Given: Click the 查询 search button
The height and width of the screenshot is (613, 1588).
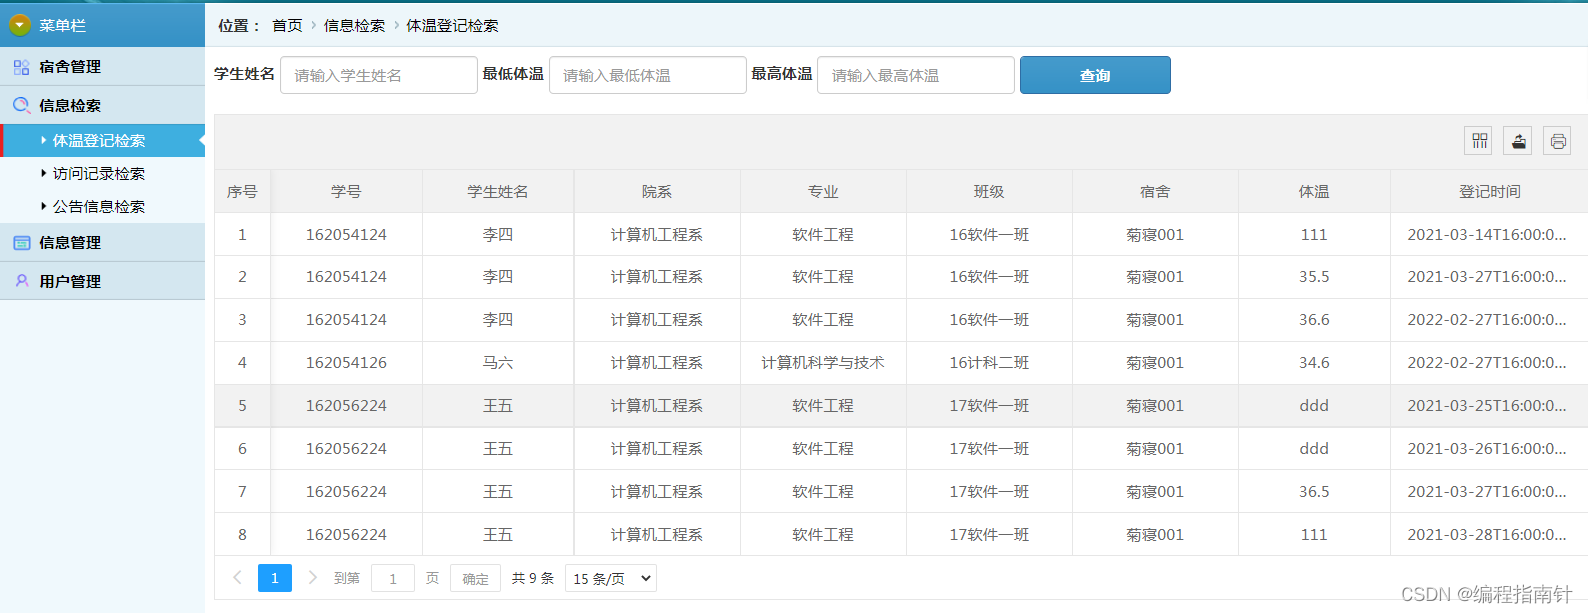Looking at the screenshot, I should pyautogui.click(x=1095, y=75).
